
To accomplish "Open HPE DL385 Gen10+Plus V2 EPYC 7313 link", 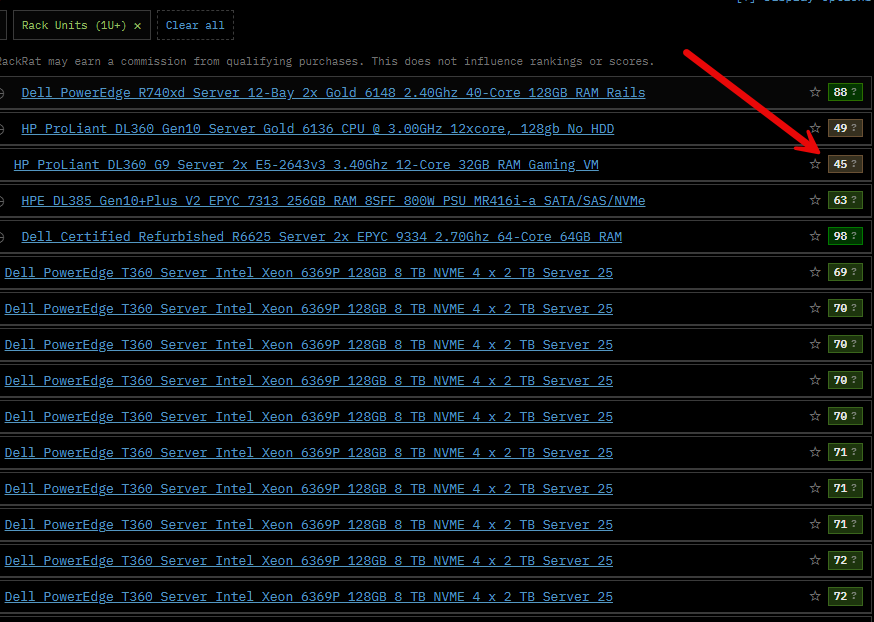I will (333, 201).
